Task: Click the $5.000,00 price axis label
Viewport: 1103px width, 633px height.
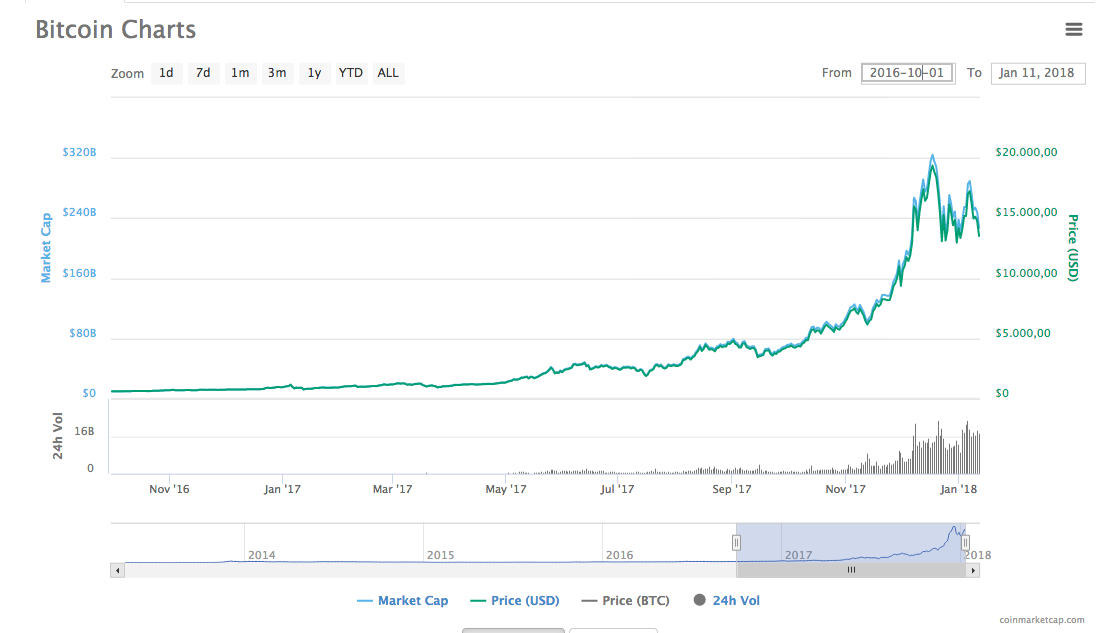Action: tap(1023, 333)
